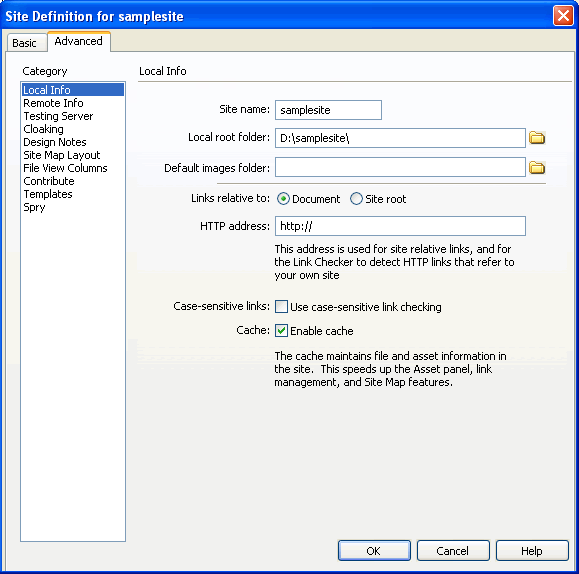The width and height of the screenshot is (579, 574).
Task: Select Testing Server category
Action: 58,116
